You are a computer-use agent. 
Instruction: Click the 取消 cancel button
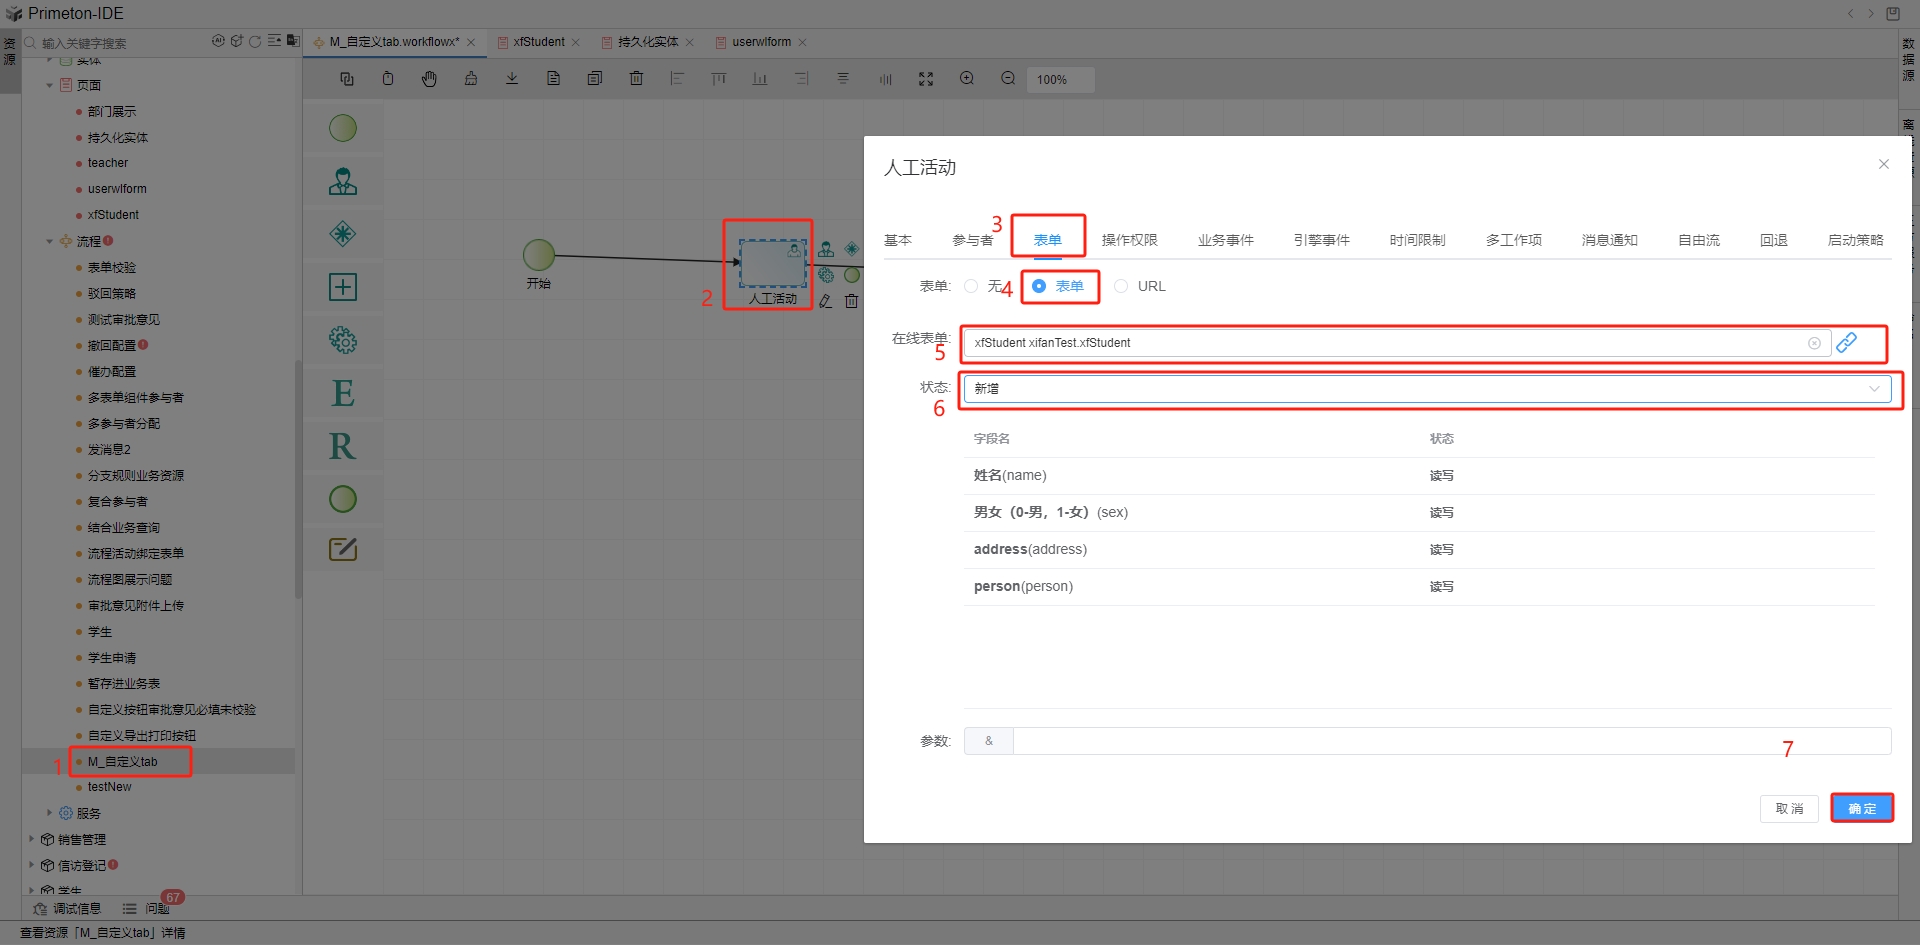(x=1788, y=808)
